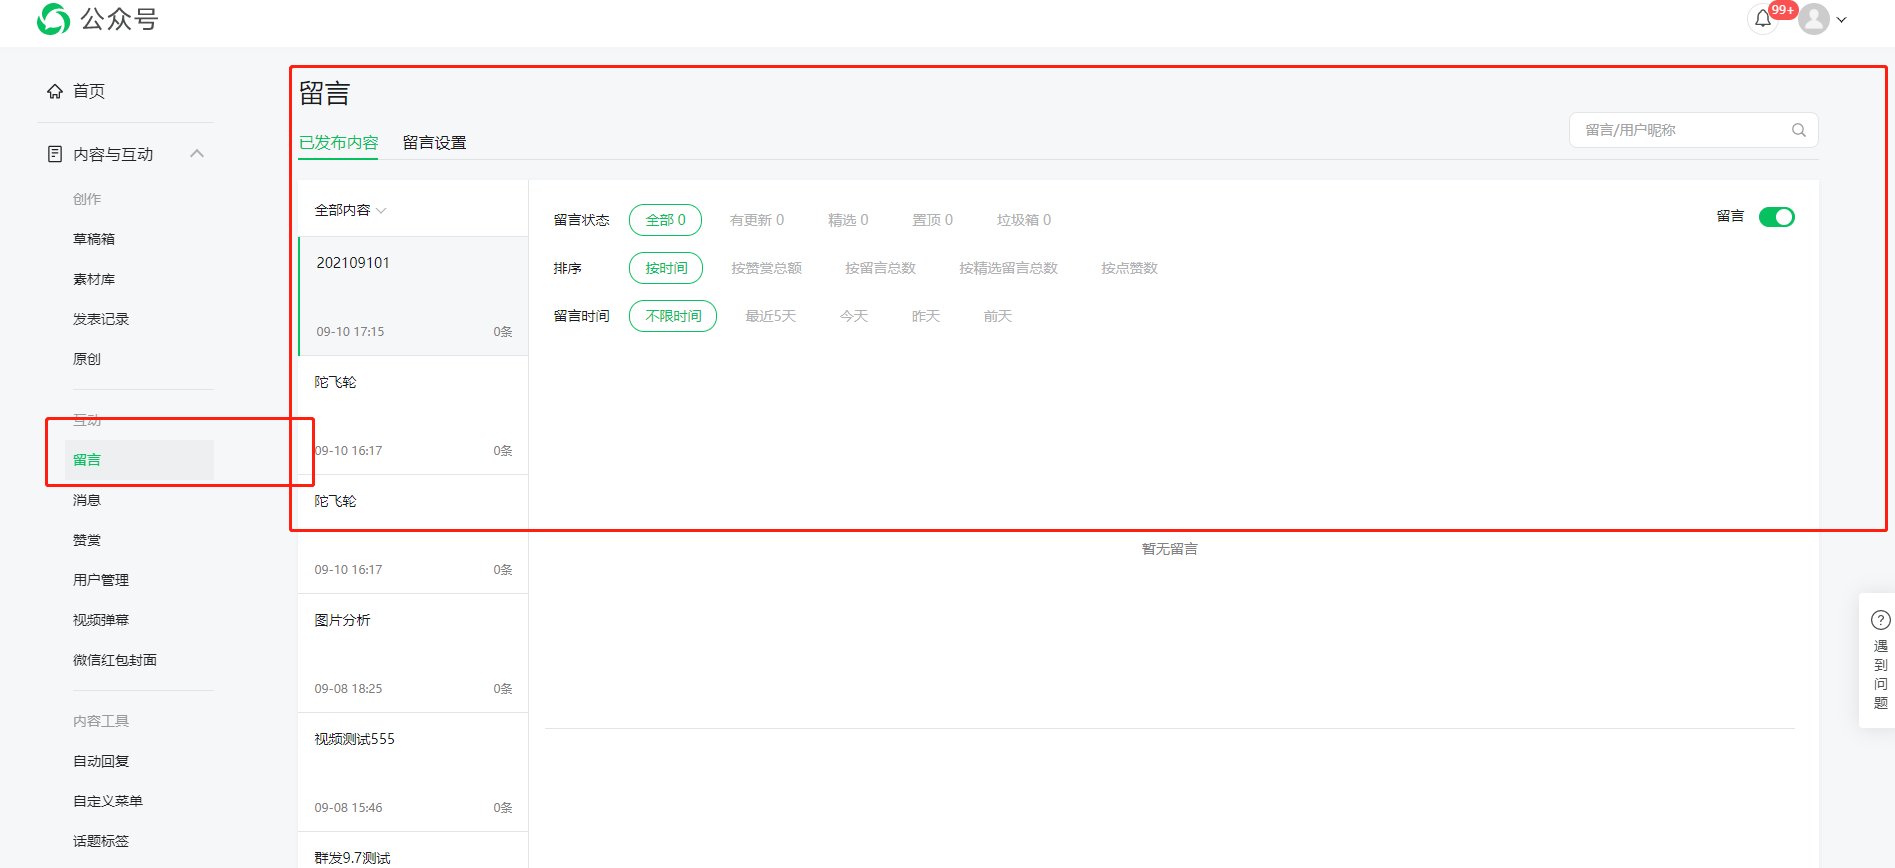Open 发表记录 in the sidebar
Image resolution: width=1895 pixels, height=868 pixels.
(x=101, y=319)
